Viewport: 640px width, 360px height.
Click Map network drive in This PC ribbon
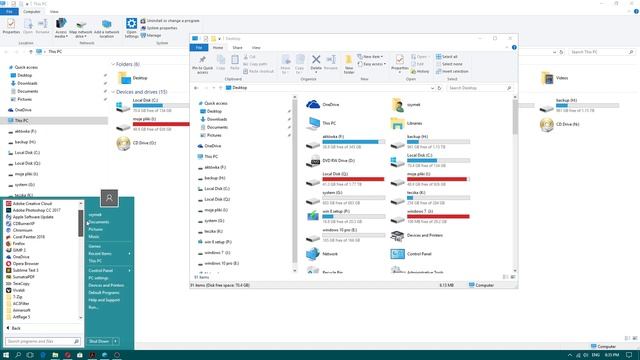point(80,29)
